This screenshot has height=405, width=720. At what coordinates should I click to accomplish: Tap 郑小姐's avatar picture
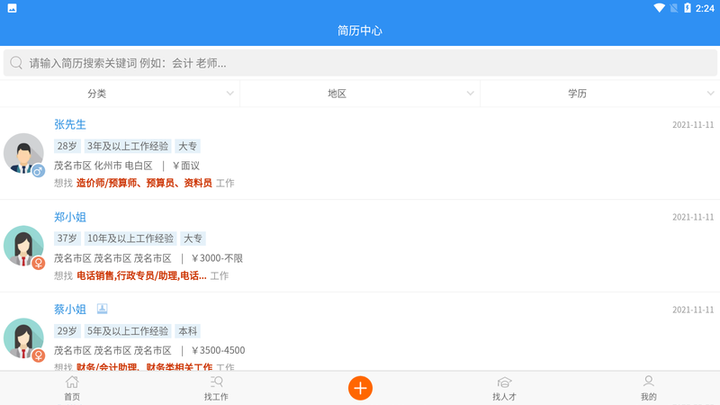pyautogui.click(x=23, y=245)
